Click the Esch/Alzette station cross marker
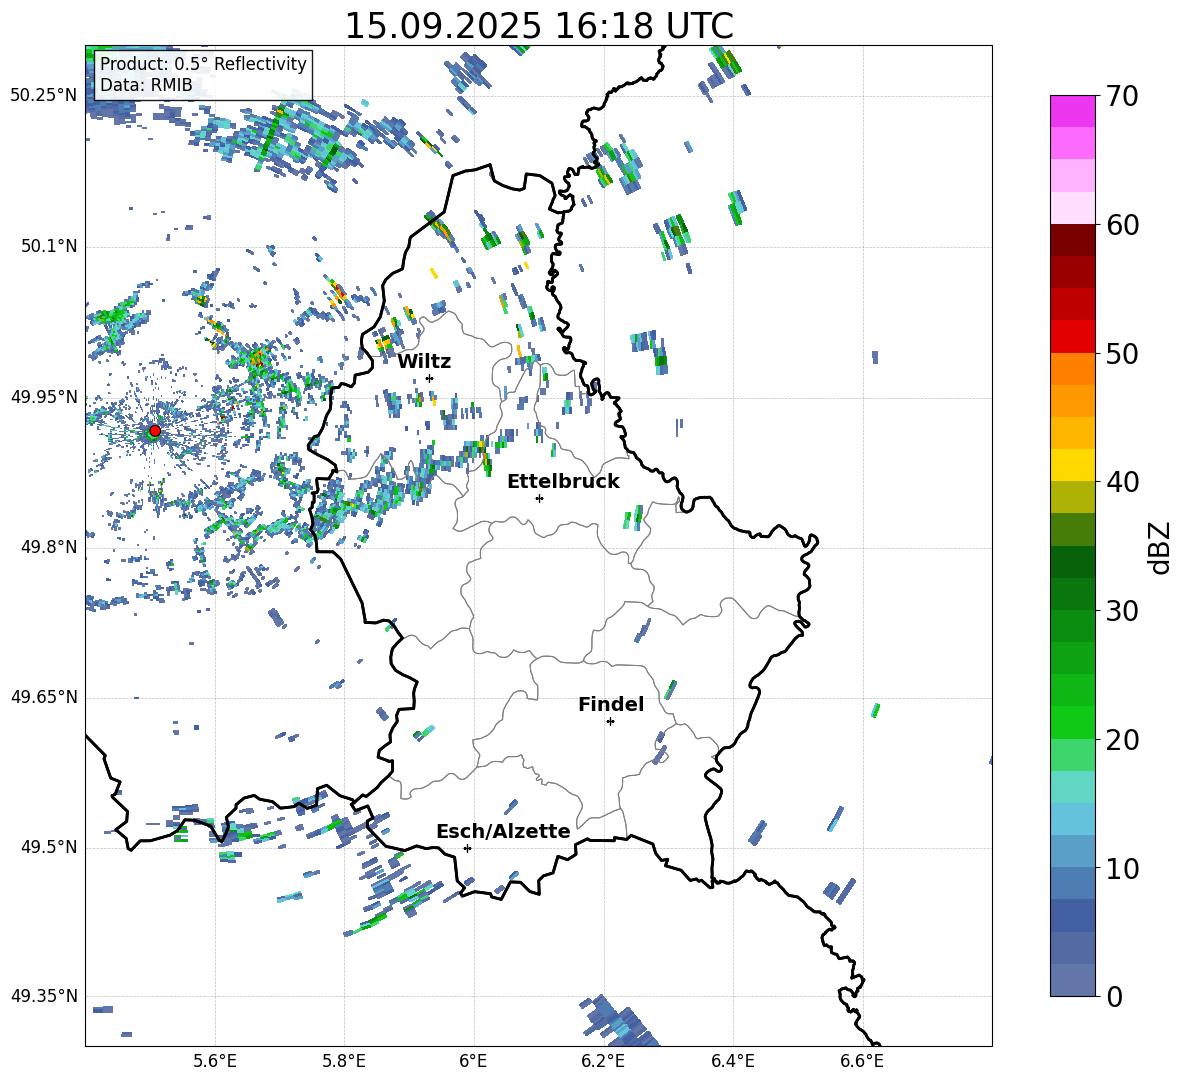This screenshot has width=1184, height=1081. coord(467,848)
